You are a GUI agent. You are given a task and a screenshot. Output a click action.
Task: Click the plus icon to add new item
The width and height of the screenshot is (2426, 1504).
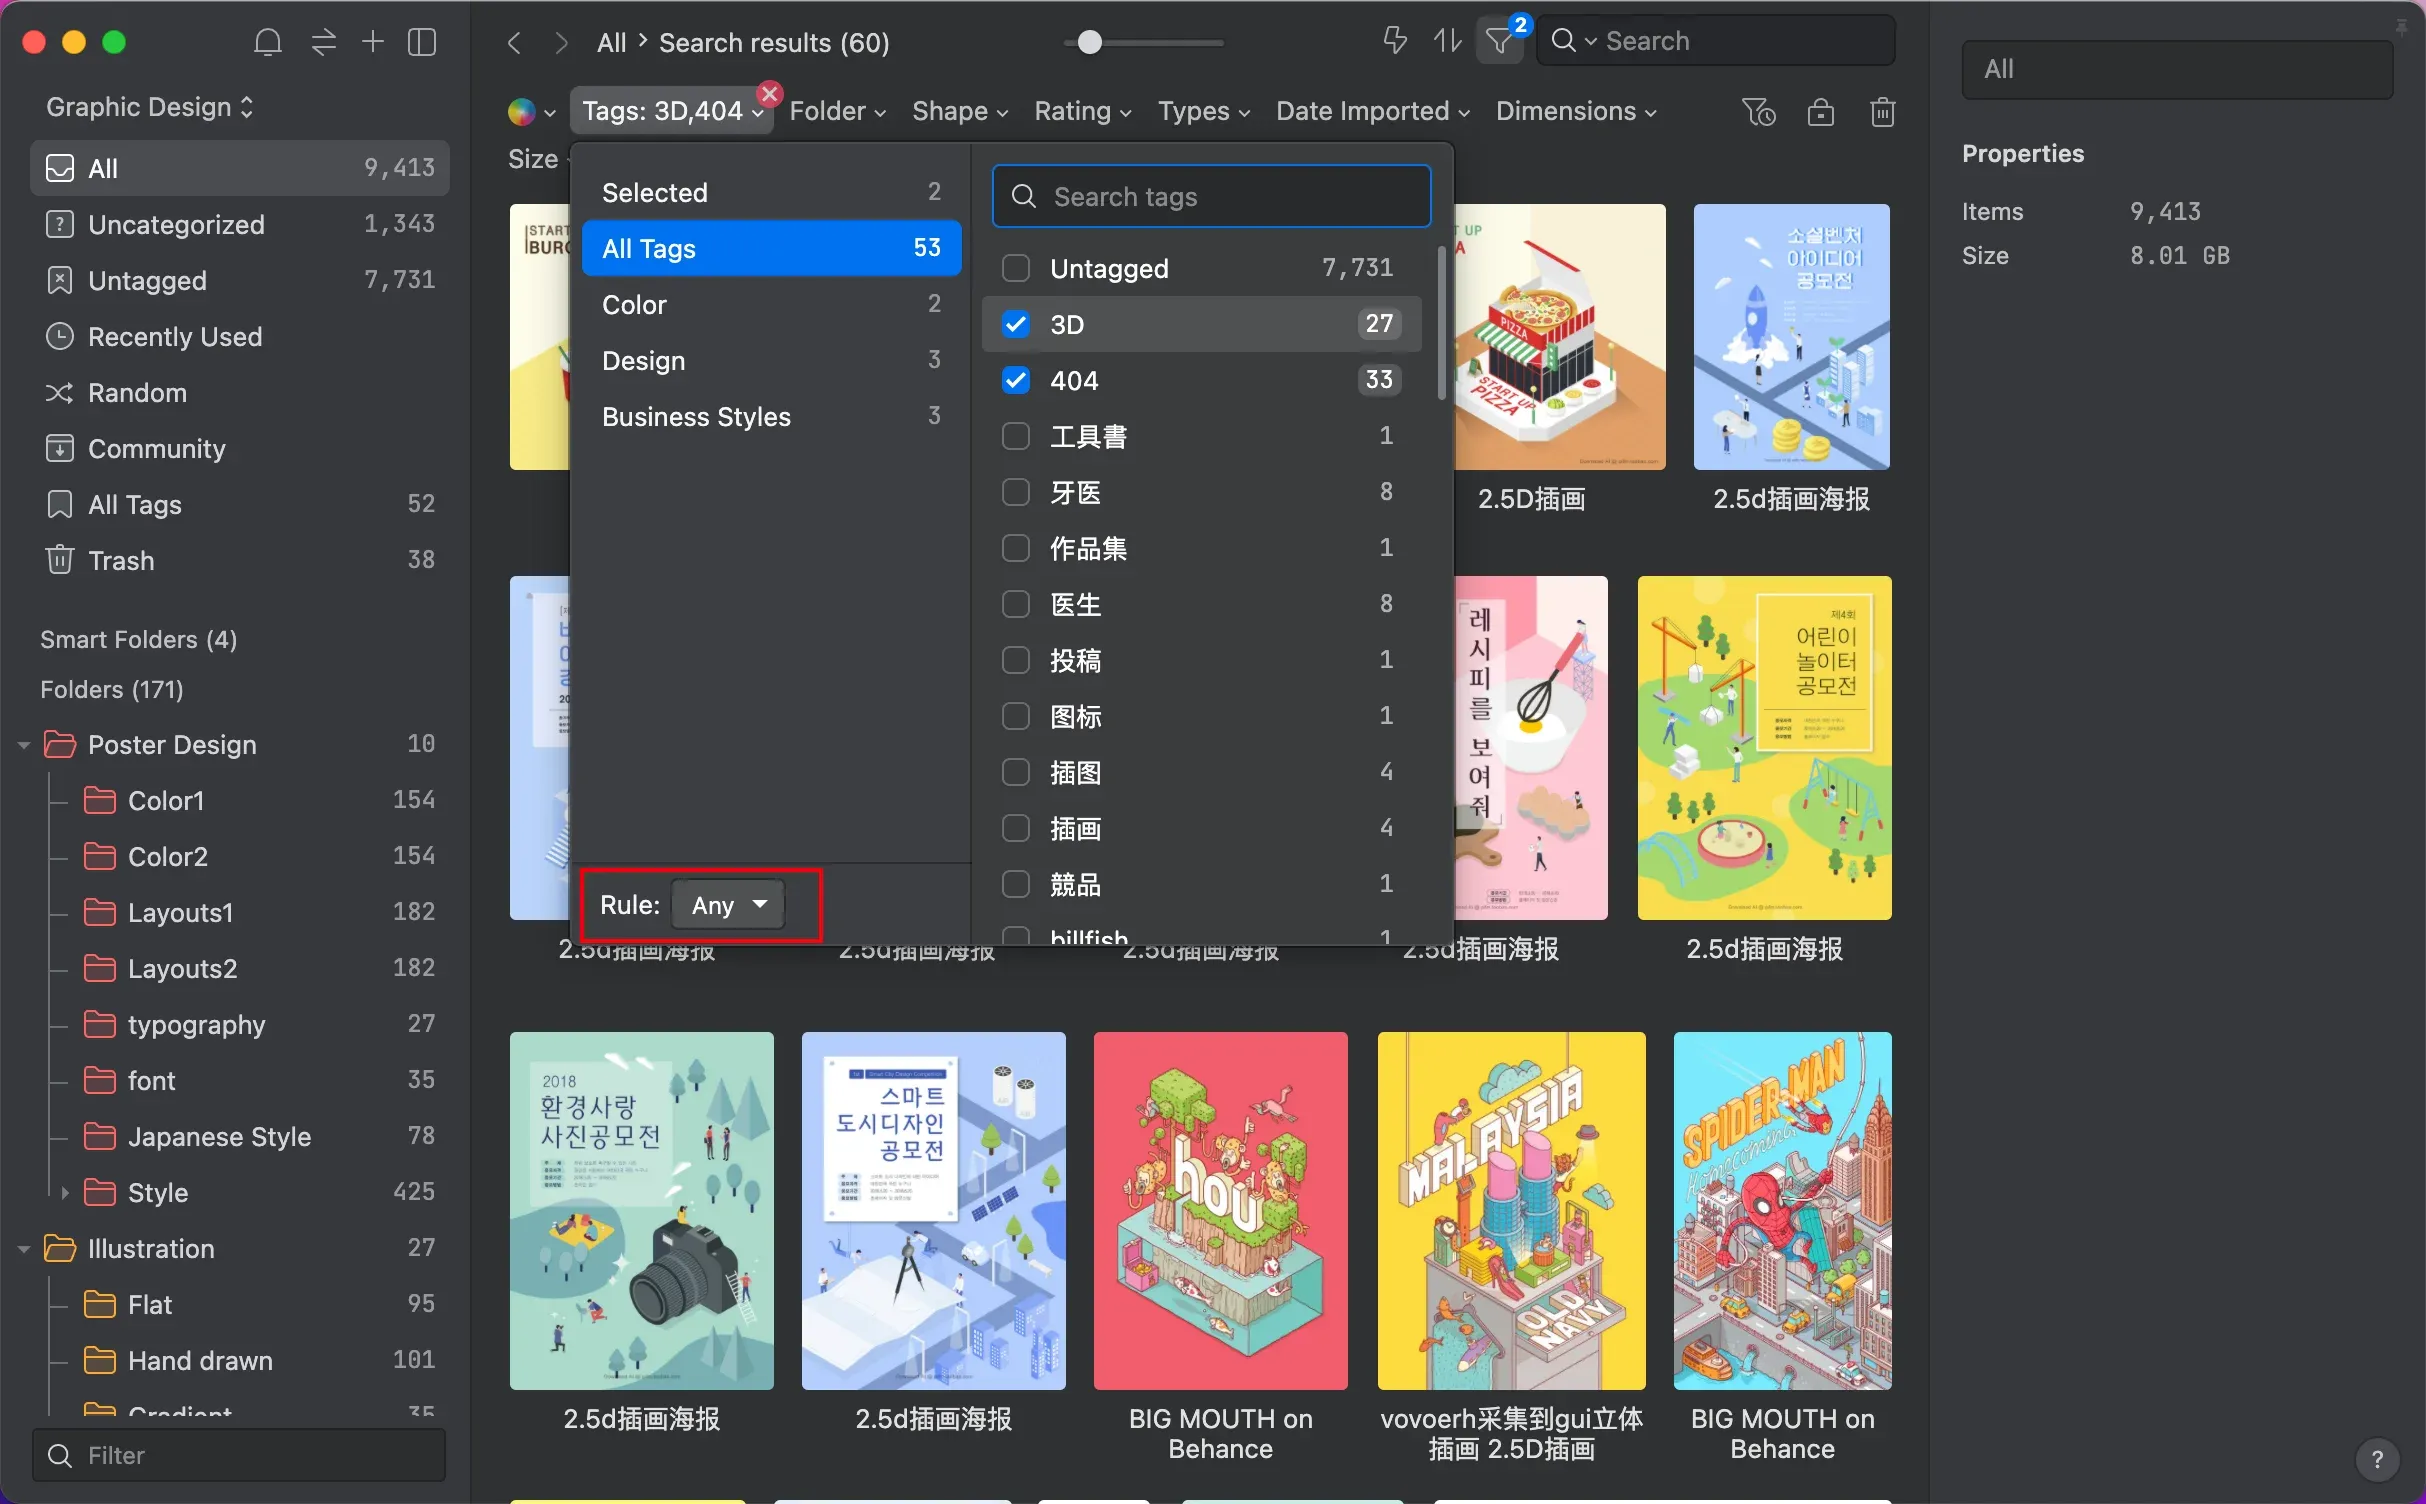point(372,42)
